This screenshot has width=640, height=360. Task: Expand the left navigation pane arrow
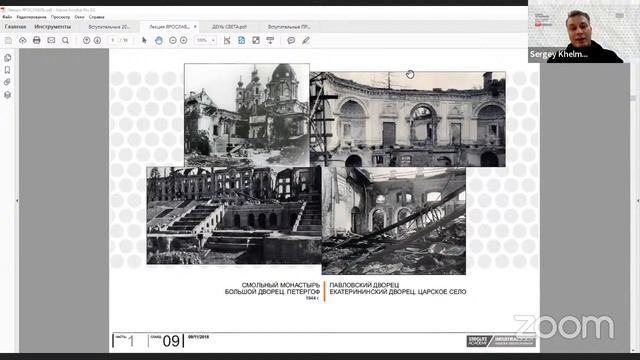[x=17, y=200]
